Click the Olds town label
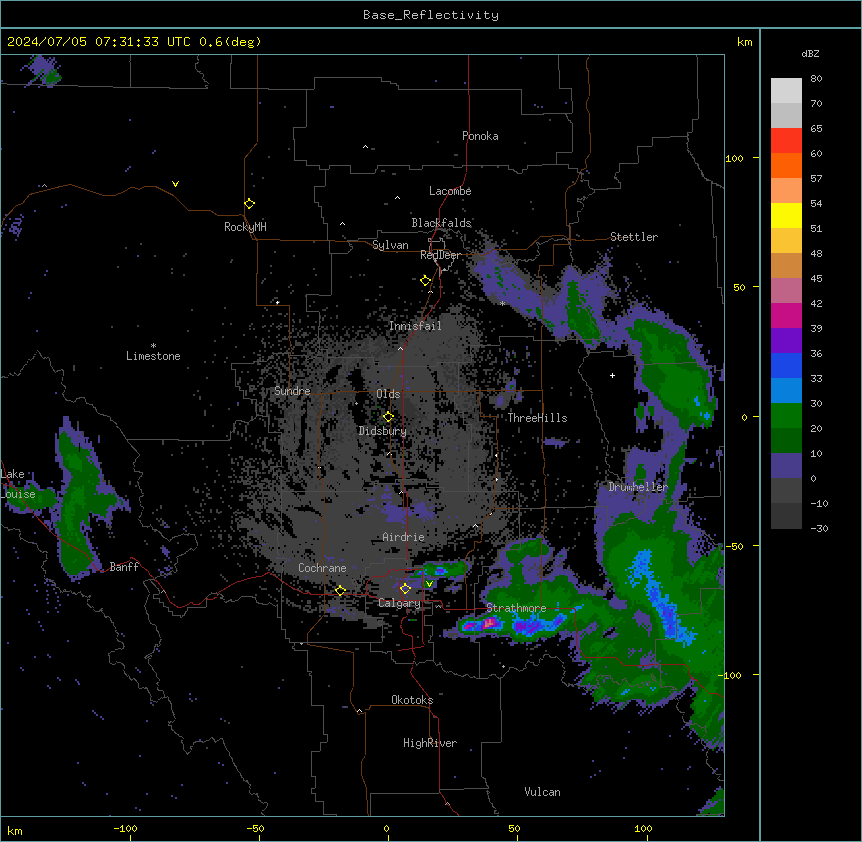862x842 pixels. tap(388, 394)
